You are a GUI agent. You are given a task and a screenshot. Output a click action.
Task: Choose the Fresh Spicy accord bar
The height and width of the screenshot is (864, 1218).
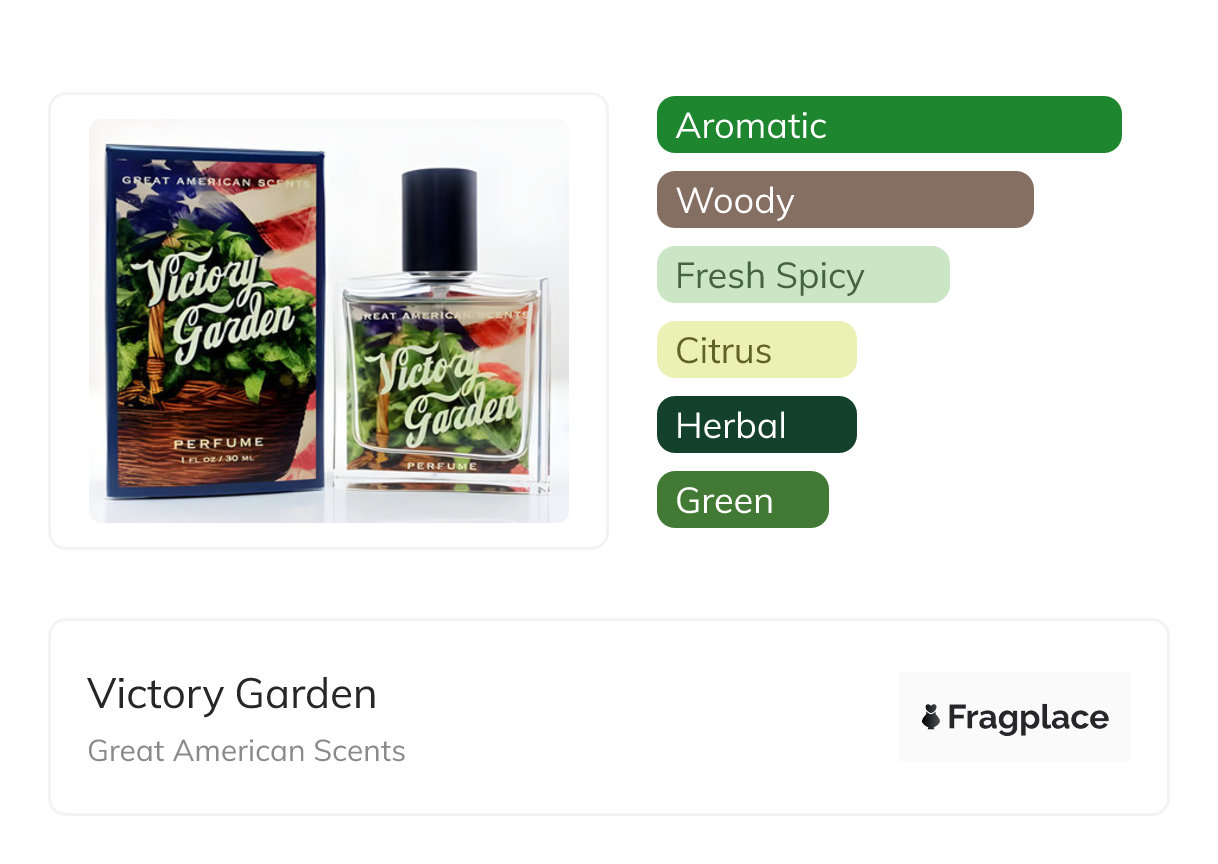click(803, 275)
